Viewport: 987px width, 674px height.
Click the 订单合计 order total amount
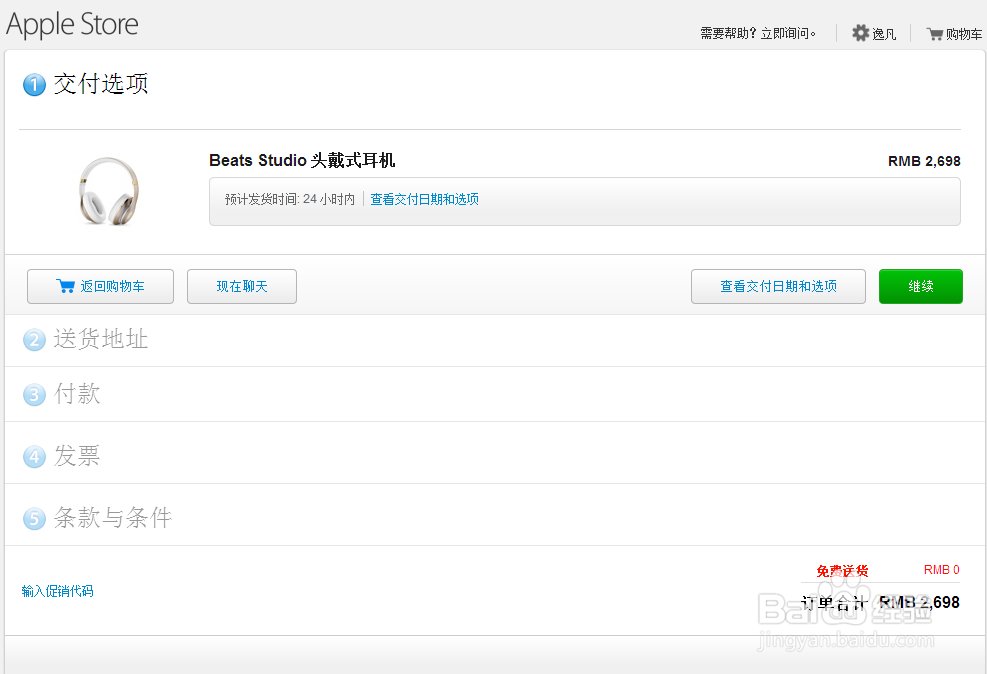pyautogui.click(x=919, y=603)
